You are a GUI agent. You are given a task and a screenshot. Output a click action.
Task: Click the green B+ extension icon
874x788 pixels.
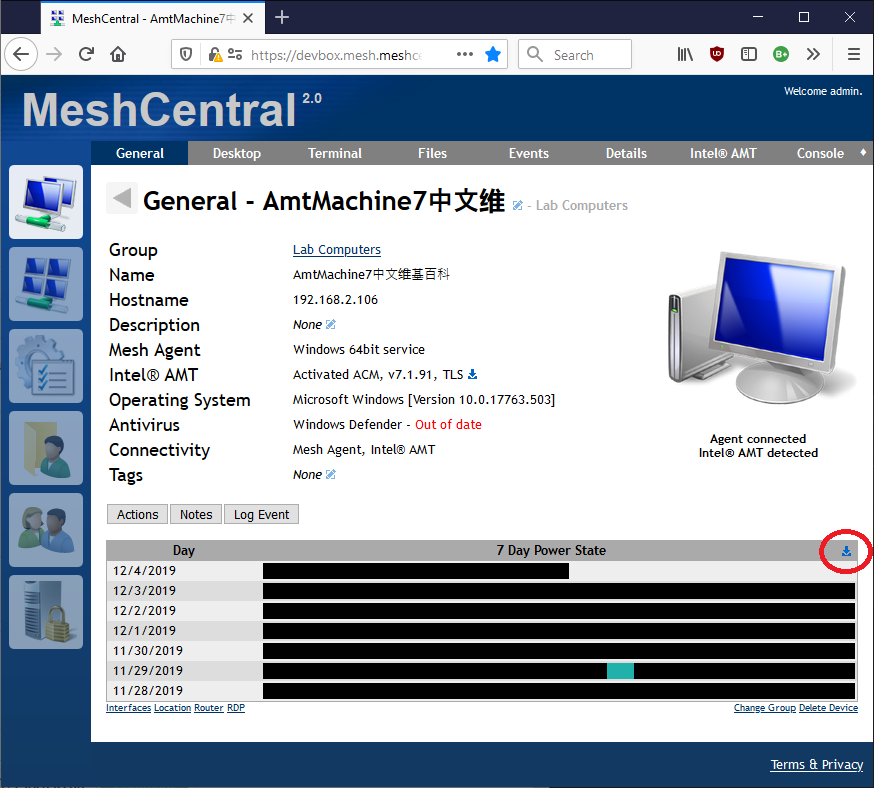[781, 54]
